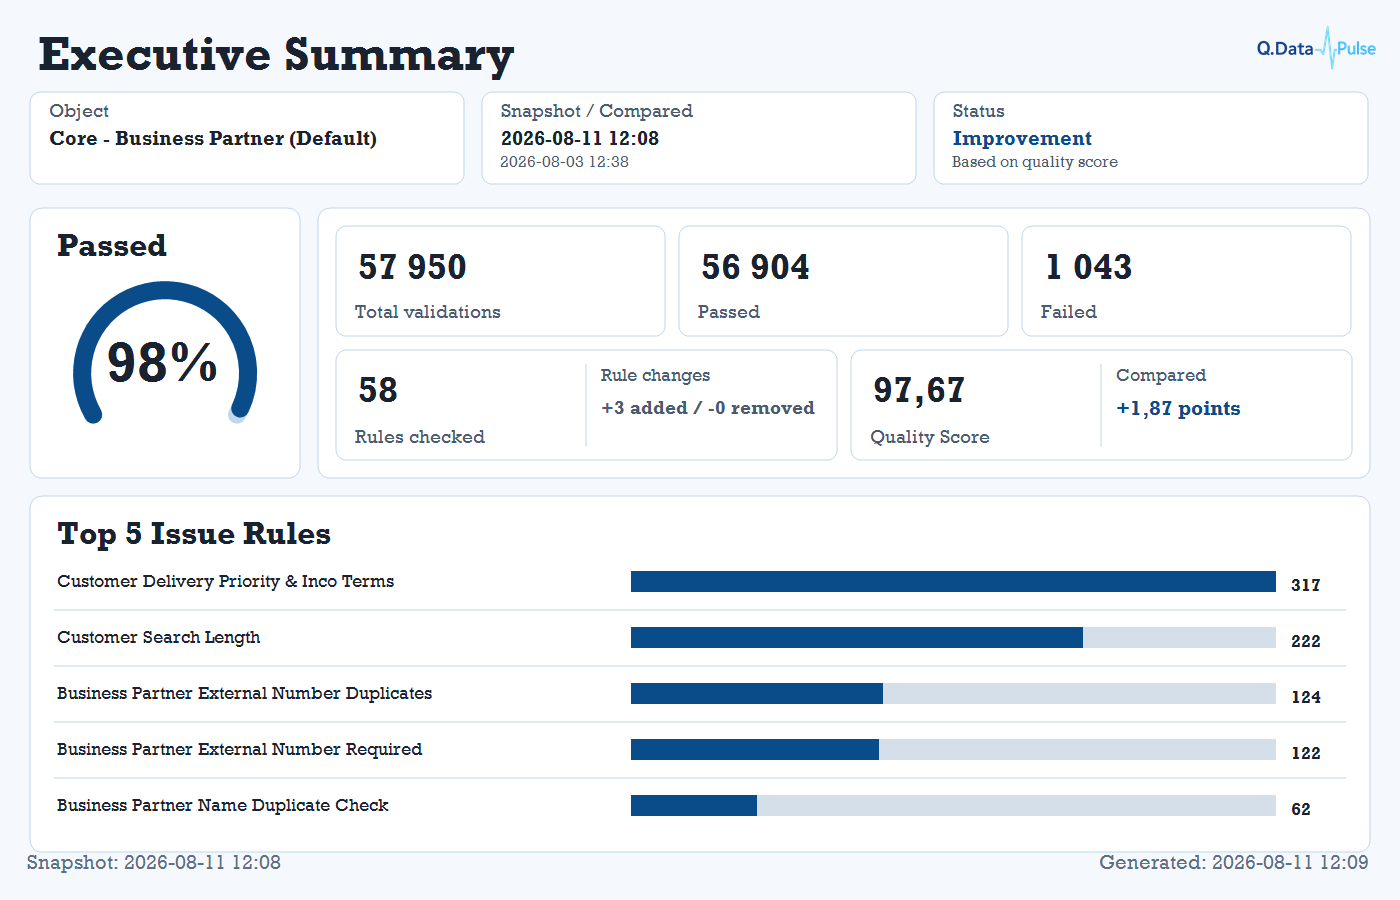Click the footer 'Snapshot: 2026-08-11 12:08' text
This screenshot has height=900, width=1400.
point(153,862)
